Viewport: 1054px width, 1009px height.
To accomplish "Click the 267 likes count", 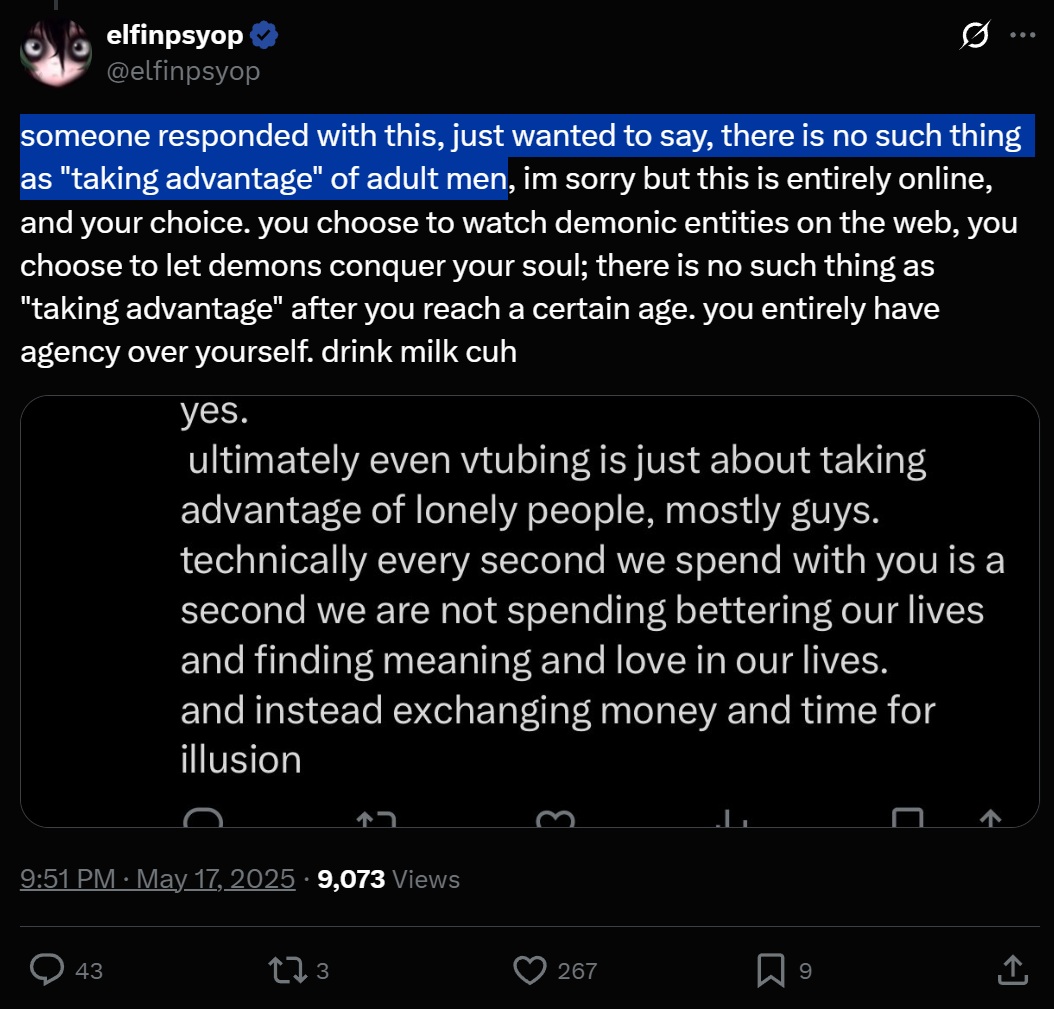I will (x=577, y=970).
